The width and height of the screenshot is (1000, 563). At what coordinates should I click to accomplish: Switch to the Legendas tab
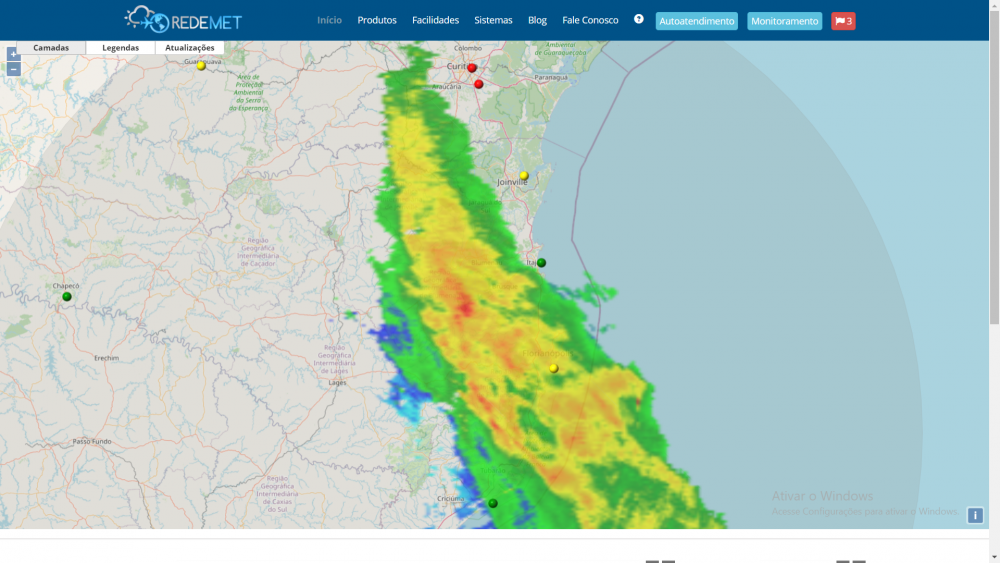120,48
